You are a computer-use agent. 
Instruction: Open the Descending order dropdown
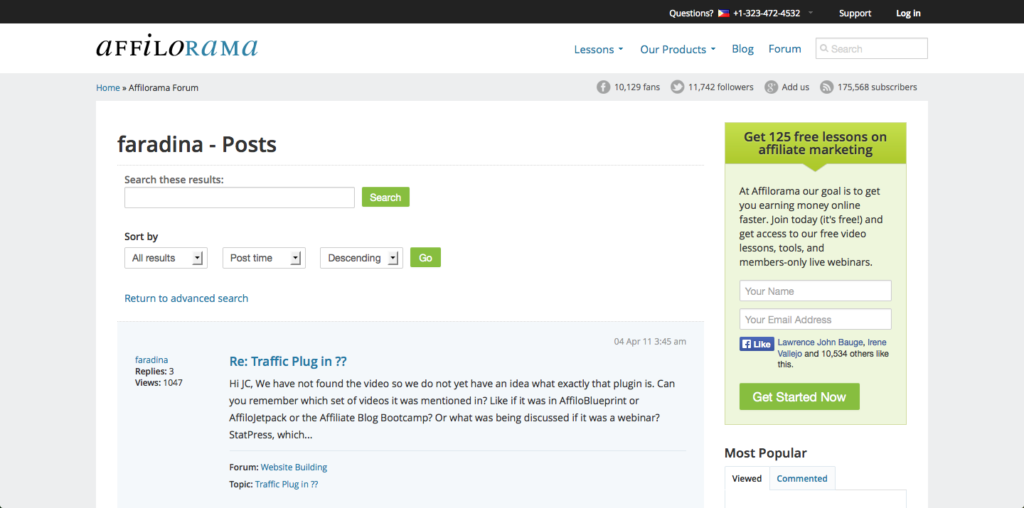point(361,258)
